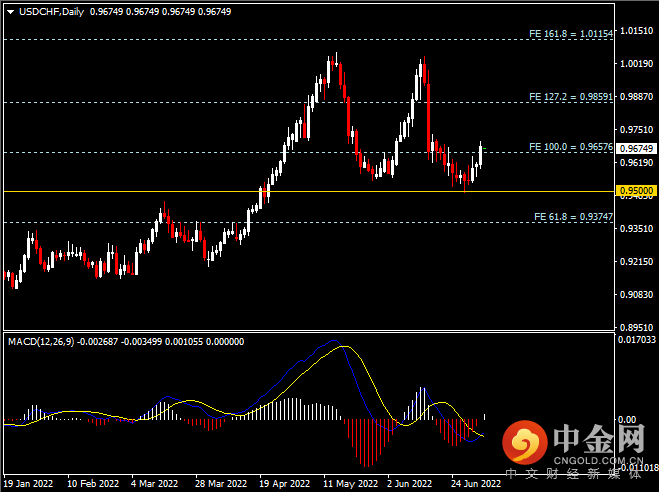
Task: Click the 1.00190 price axis value
Action: click(636, 63)
